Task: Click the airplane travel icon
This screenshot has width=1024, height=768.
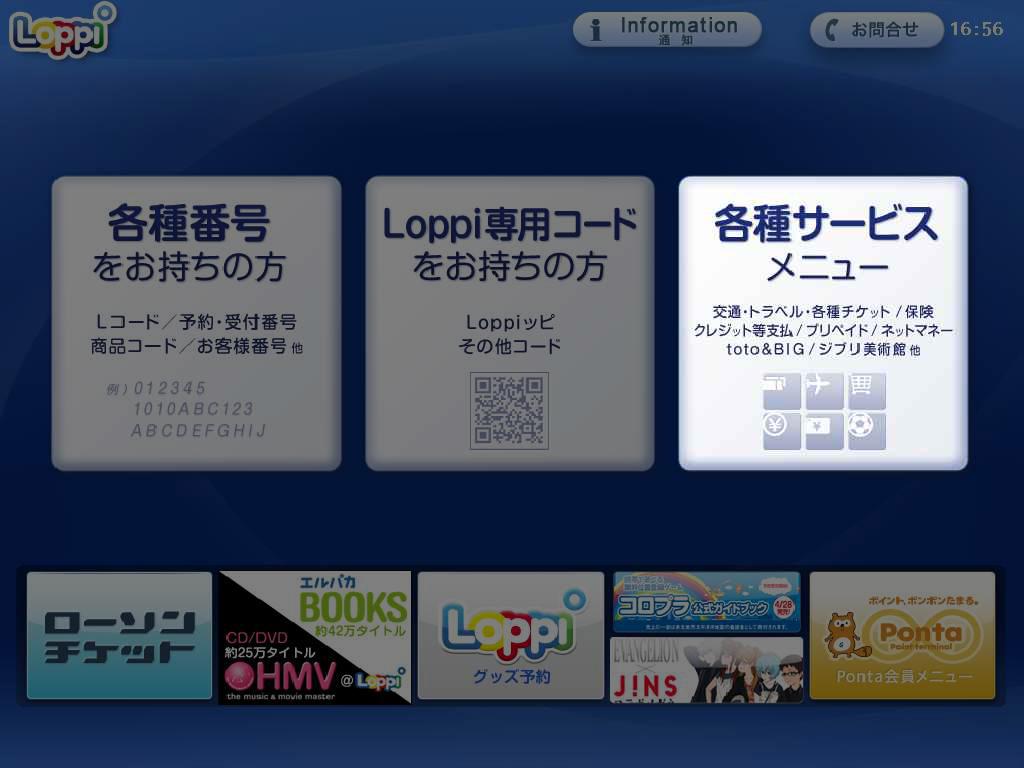Action: pyautogui.click(x=824, y=391)
